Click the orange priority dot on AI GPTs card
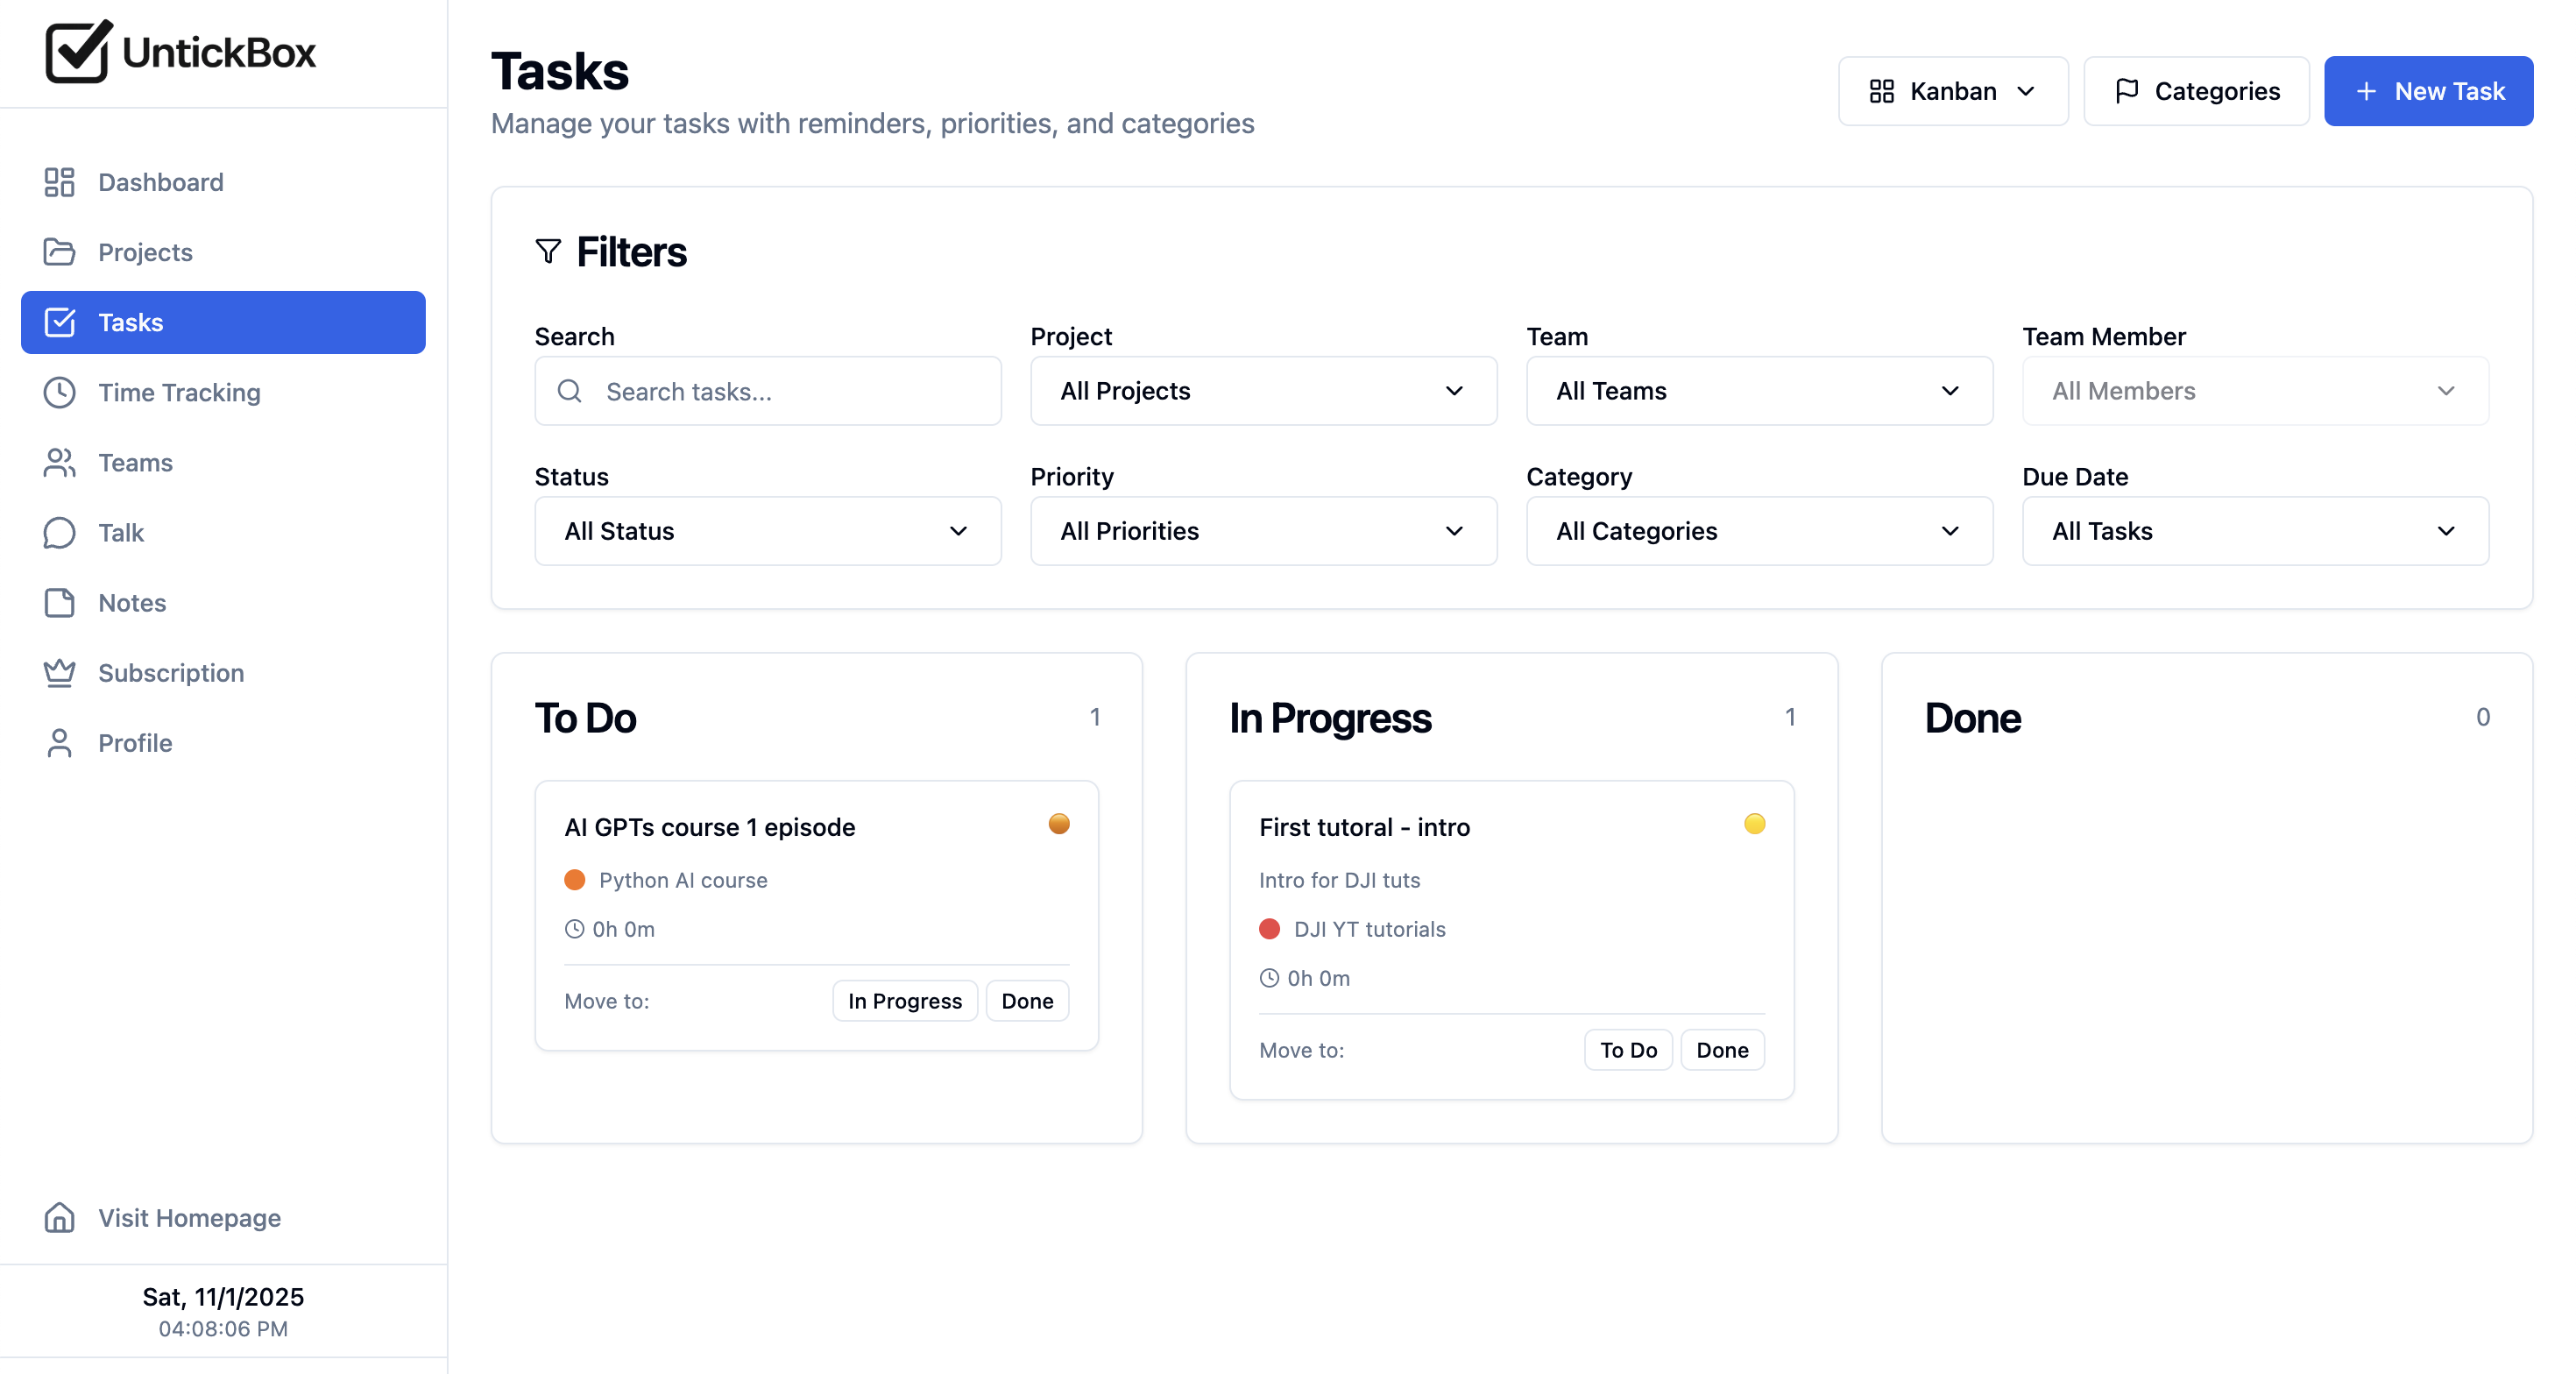2576x1374 pixels. [1058, 824]
